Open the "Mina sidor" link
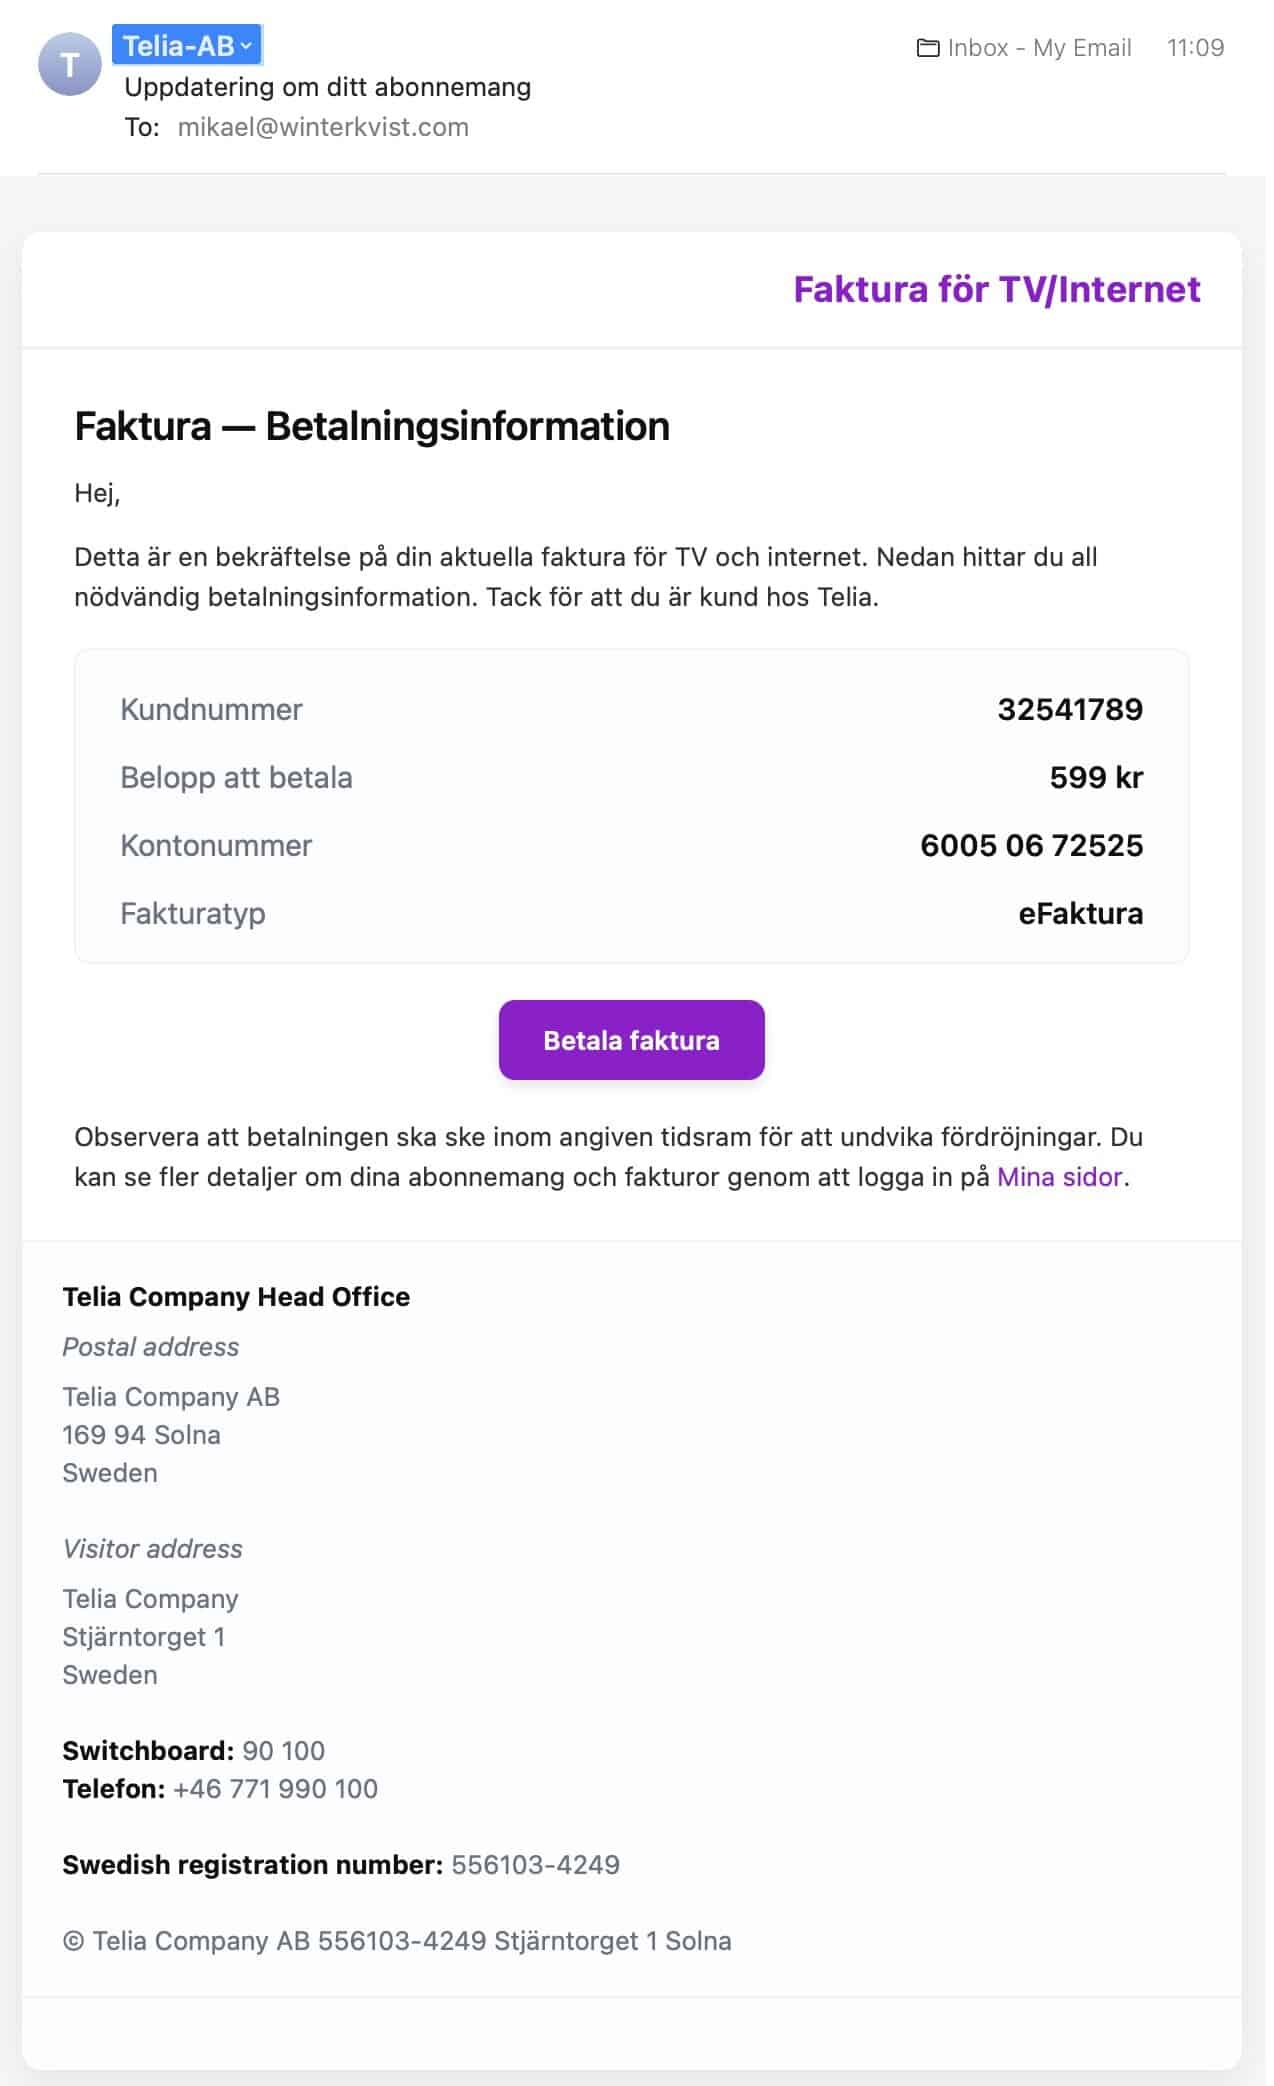This screenshot has height=2086, width=1274. click(1059, 1177)
